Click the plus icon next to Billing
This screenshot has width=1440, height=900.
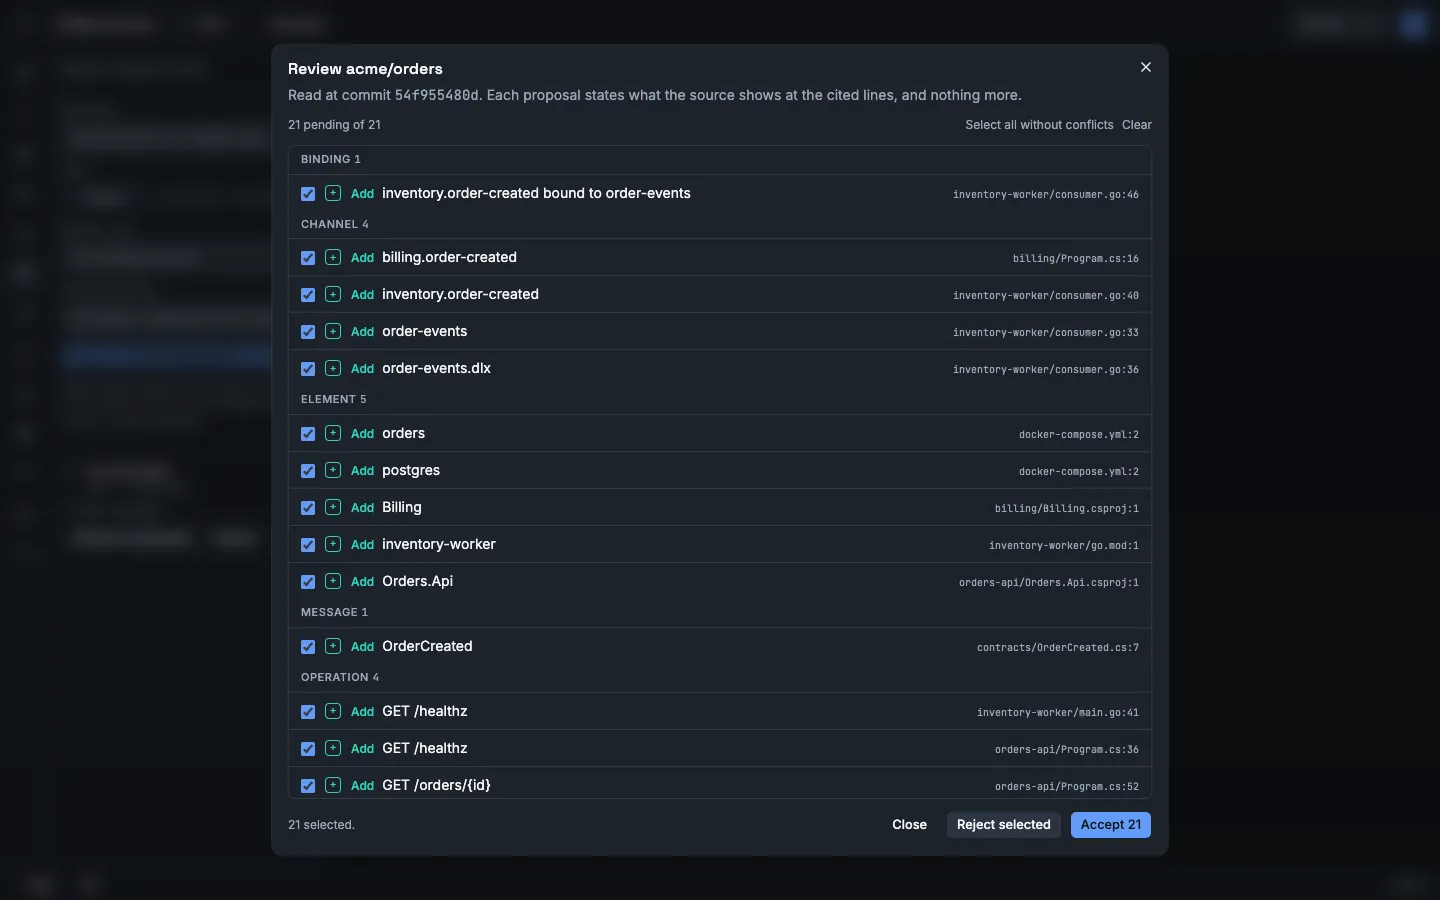333,507
